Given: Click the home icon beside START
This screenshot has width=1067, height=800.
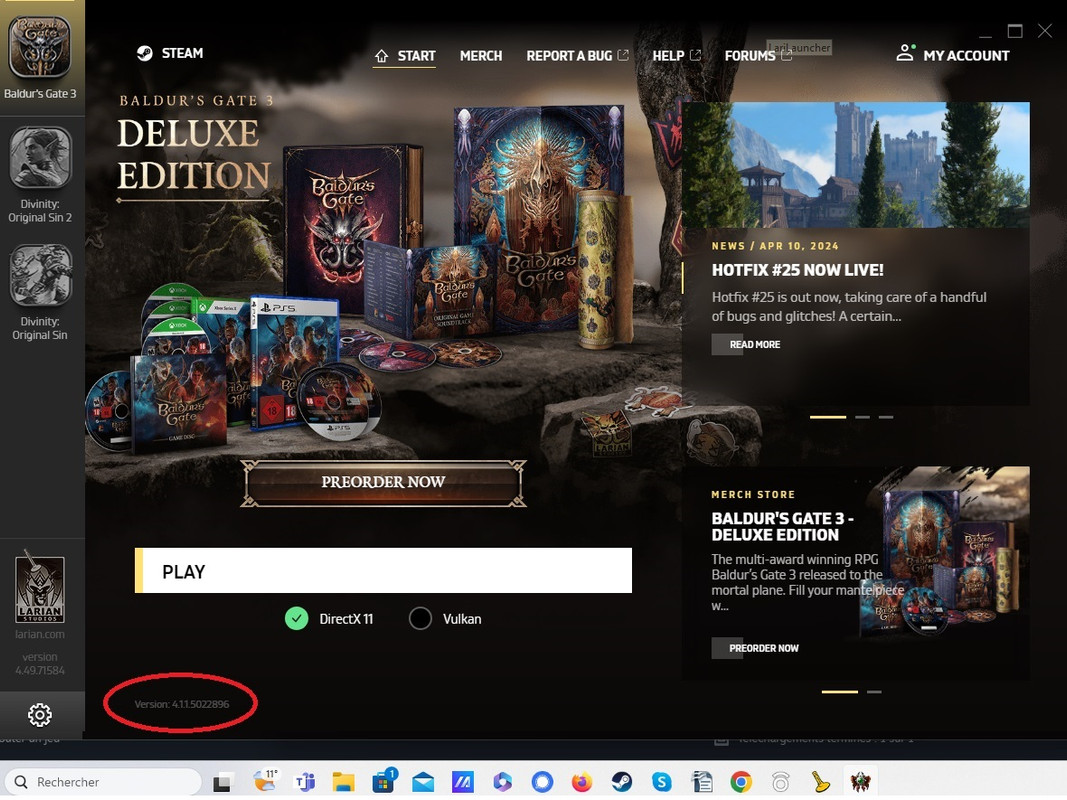Looking at the screenshot, I should click(381, 56).
